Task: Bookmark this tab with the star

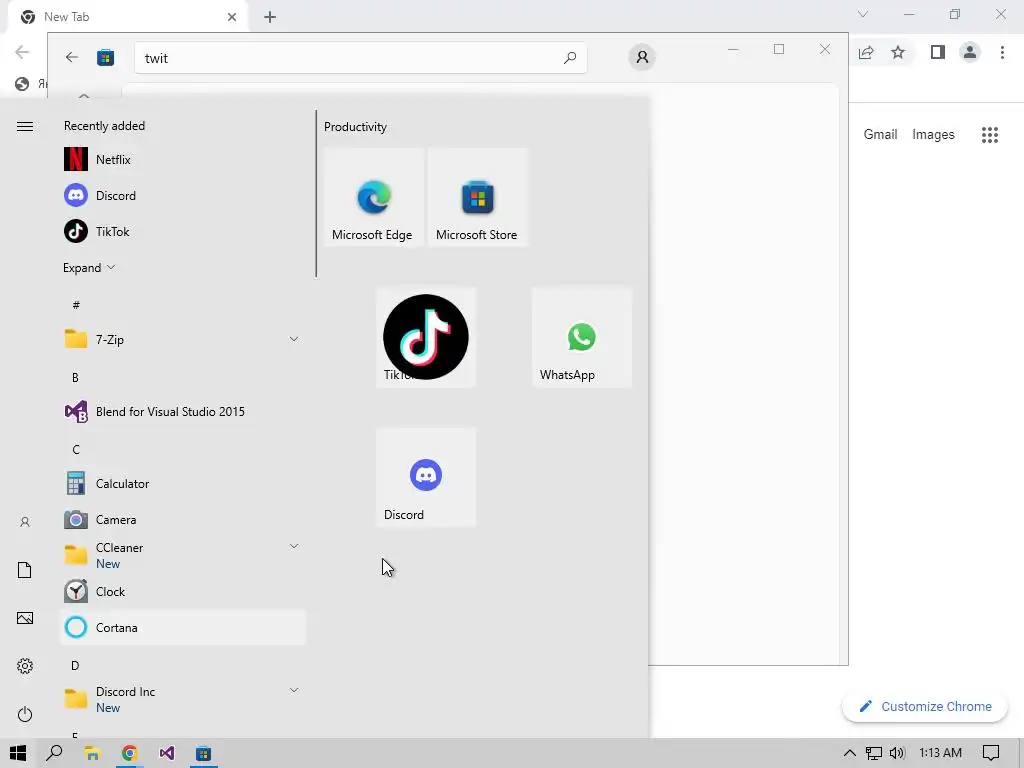Action: [898, 52]
